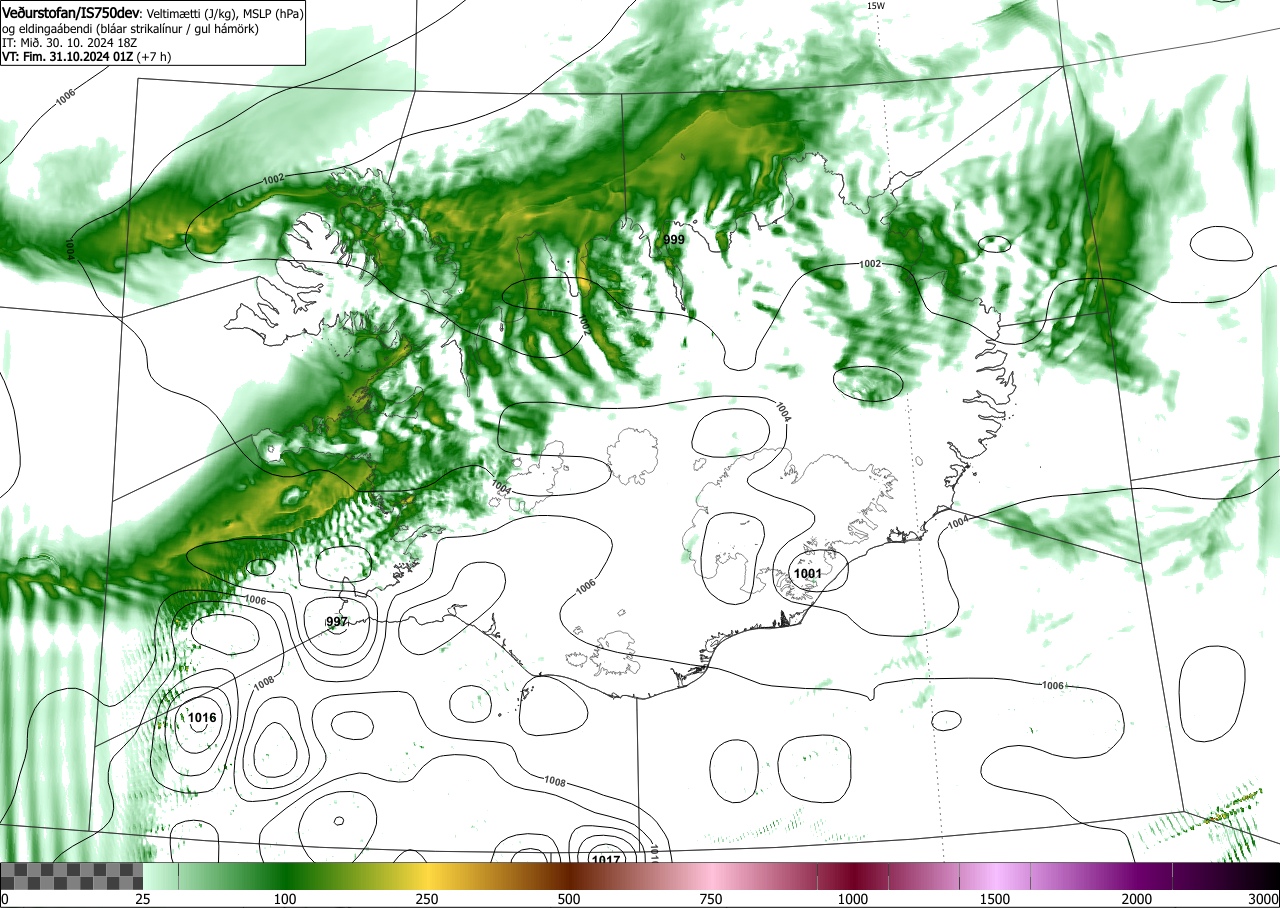Click the "og eldingaábendi (bláar strikalínur / gul hámörk)" line
Viewport: 1280px width, 908px height.
130,28
